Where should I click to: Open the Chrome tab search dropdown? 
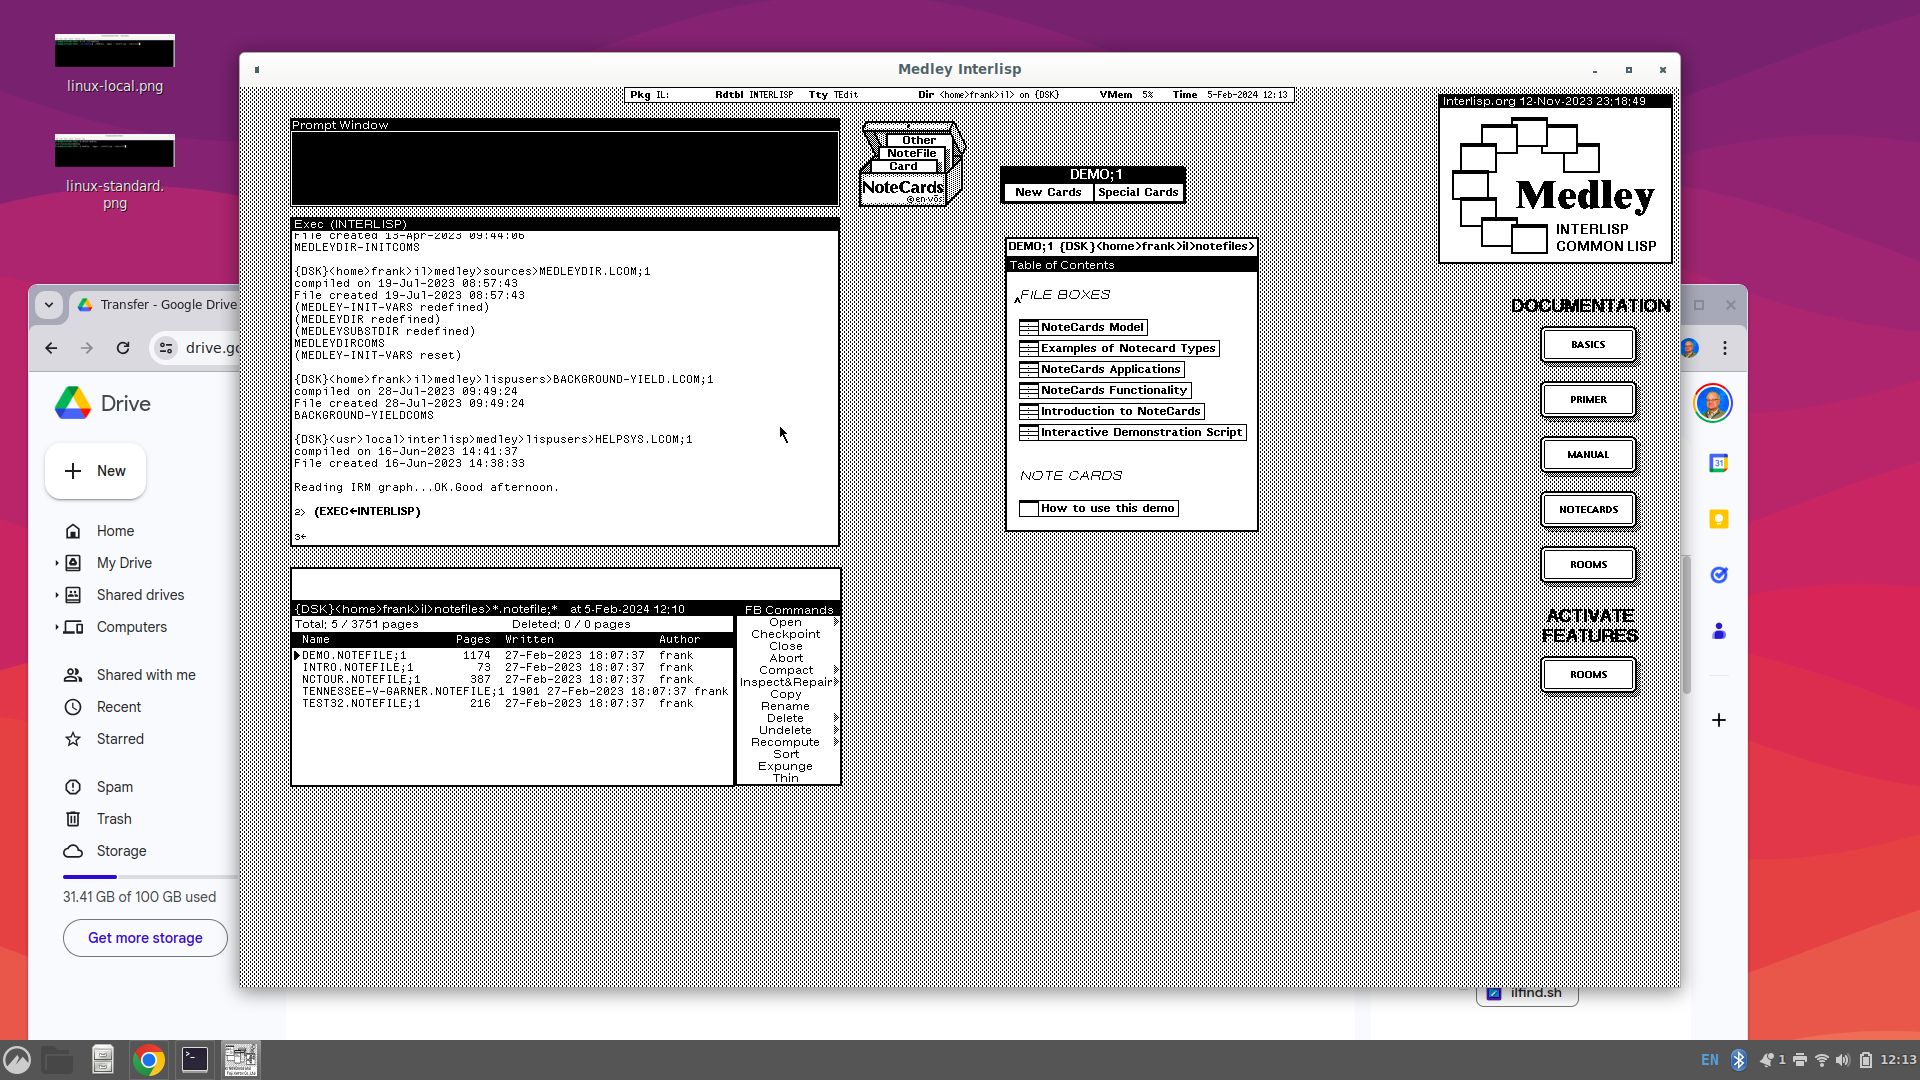point(48,305)
